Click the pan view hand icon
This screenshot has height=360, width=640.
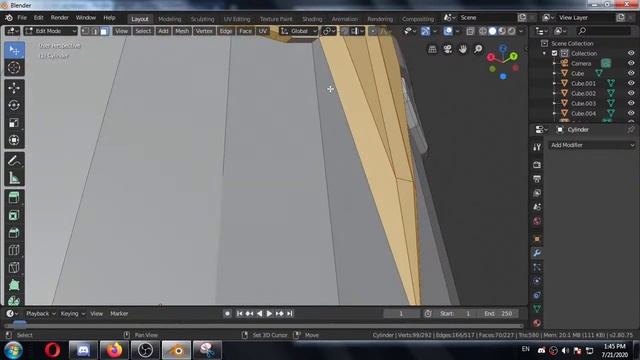click(x=462, y=49)
